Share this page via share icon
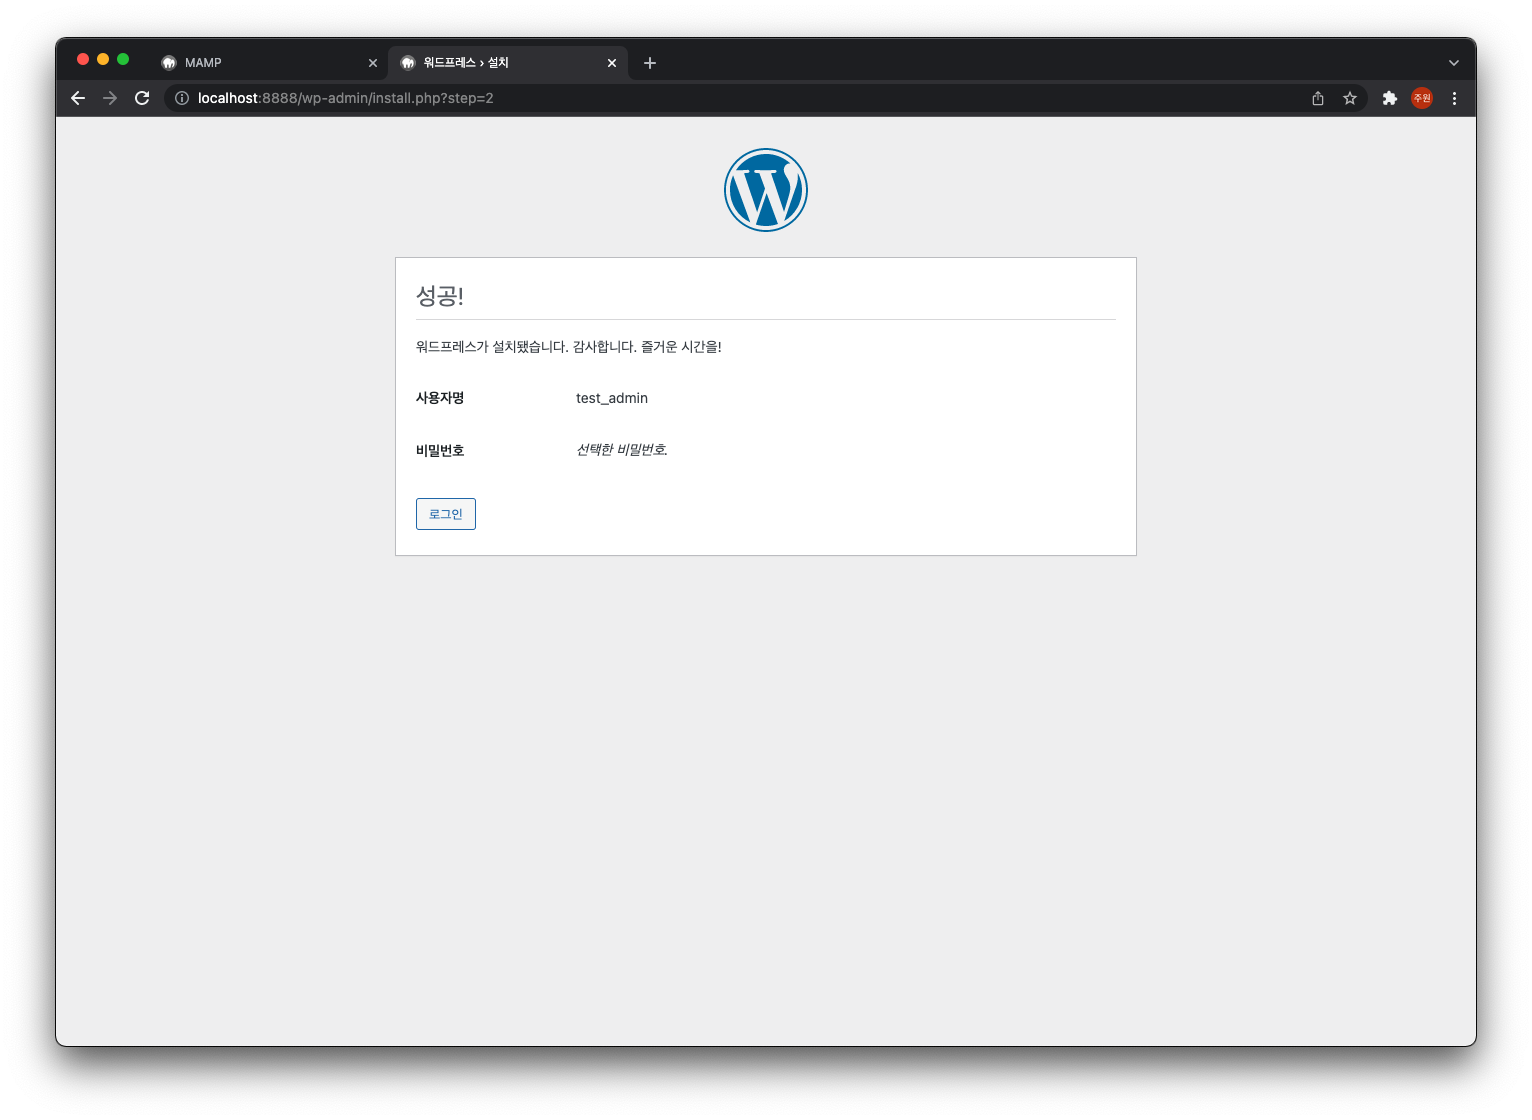1532x1120 pixels. click(1318, 98)
